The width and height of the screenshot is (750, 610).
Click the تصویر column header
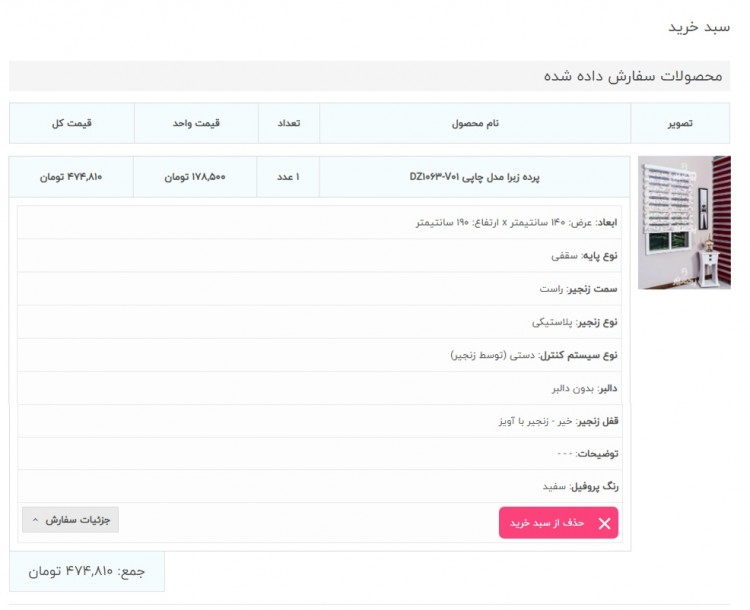[680, 123]
